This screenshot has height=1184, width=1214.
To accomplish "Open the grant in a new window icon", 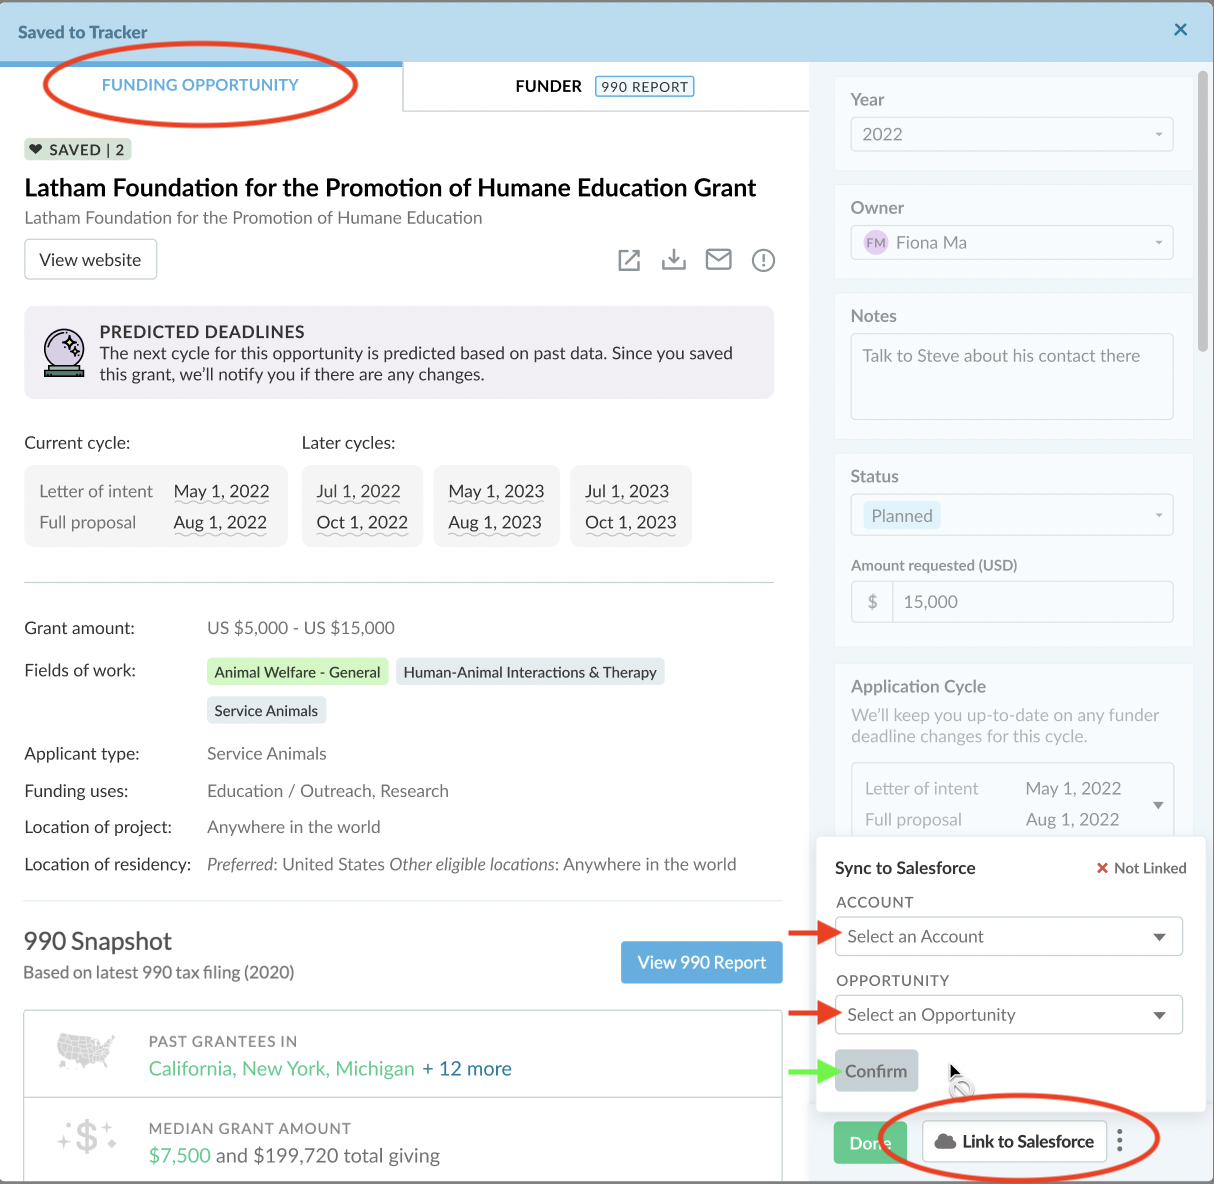I will pyautogui.click(x=629, y=260).
